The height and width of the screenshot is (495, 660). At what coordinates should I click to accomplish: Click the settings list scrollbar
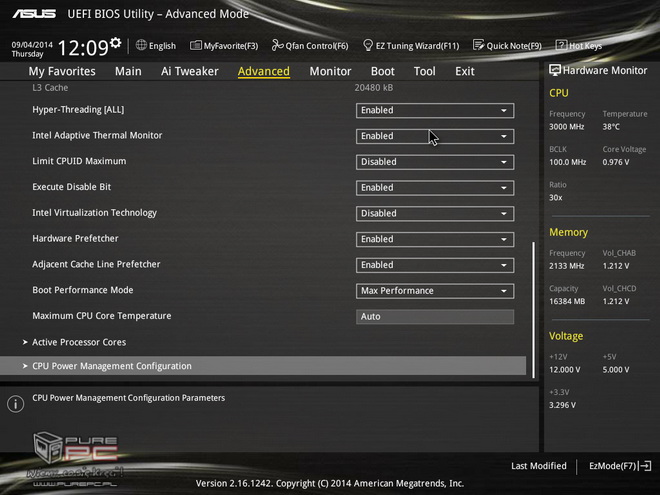click(533, 310)
